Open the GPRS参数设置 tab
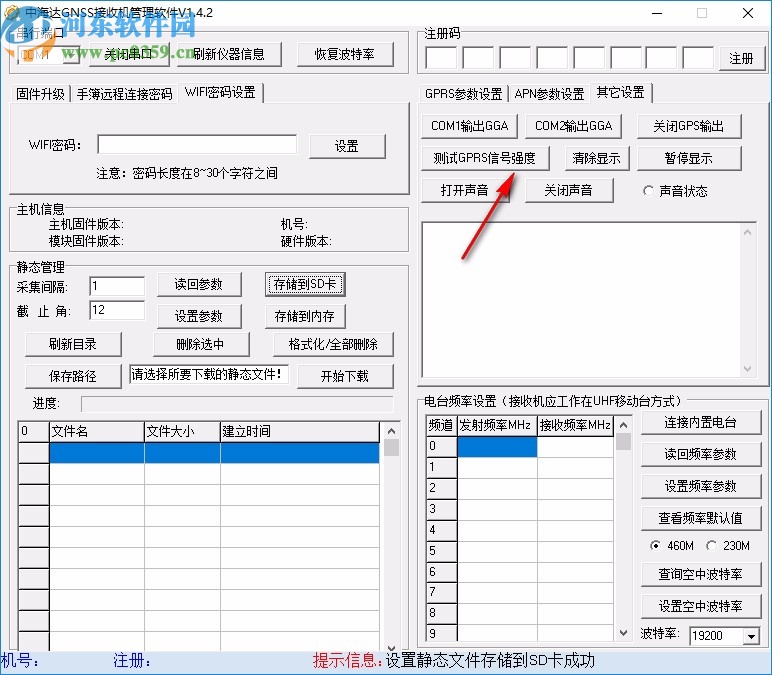The width and height of the screenshot is (772, 675). click(463, 94)
